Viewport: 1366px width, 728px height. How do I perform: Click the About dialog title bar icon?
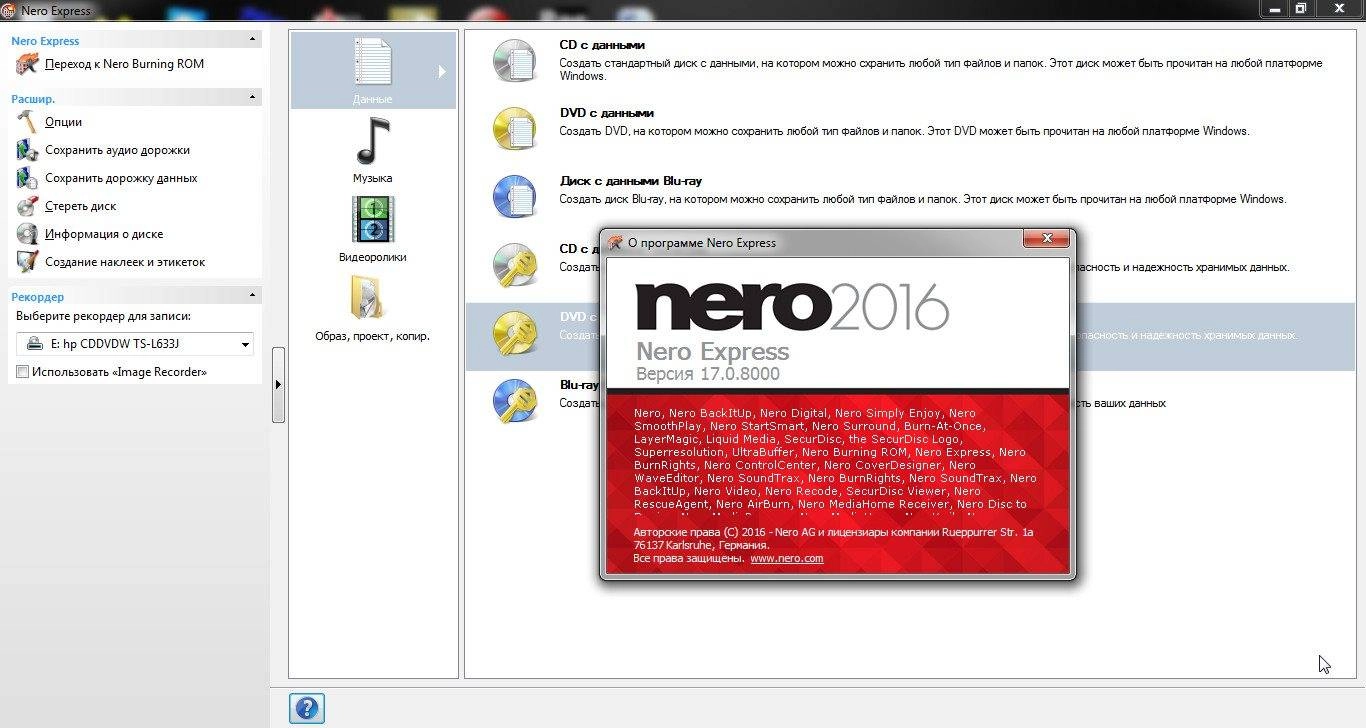pyautogui.click(x=615, y=242)
